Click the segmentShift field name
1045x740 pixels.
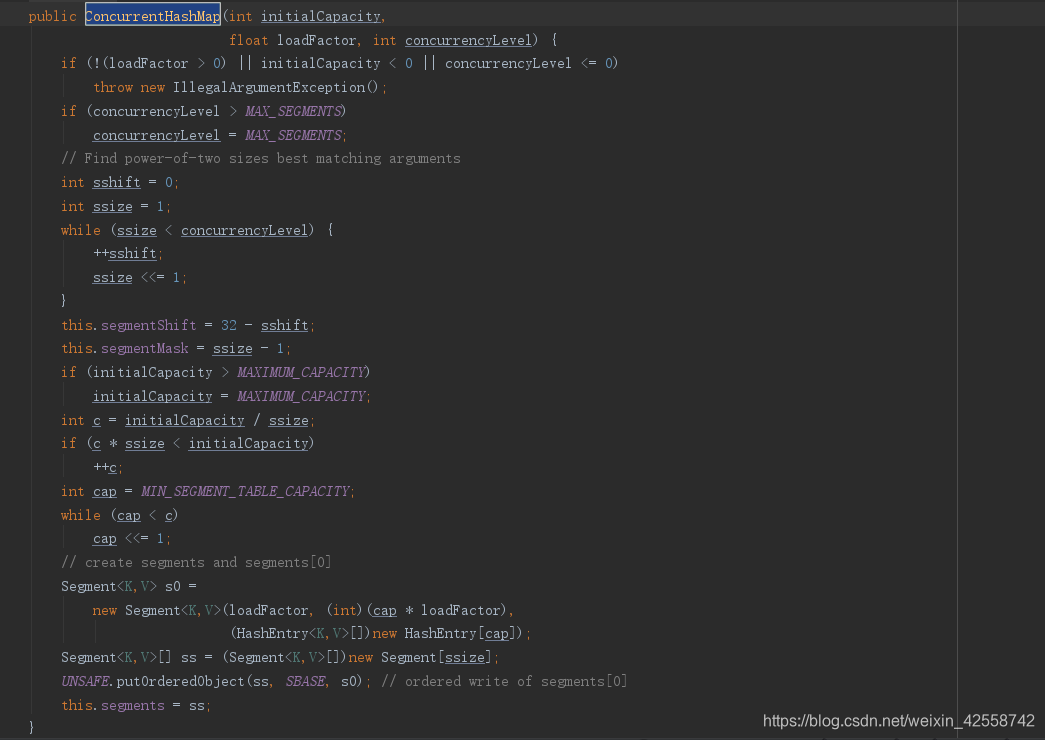(x=149, y=325)
